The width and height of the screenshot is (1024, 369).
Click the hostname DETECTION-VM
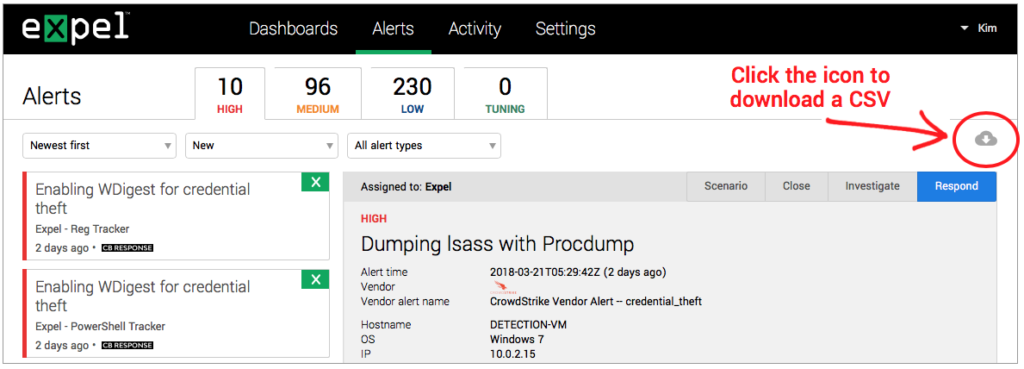528,325
